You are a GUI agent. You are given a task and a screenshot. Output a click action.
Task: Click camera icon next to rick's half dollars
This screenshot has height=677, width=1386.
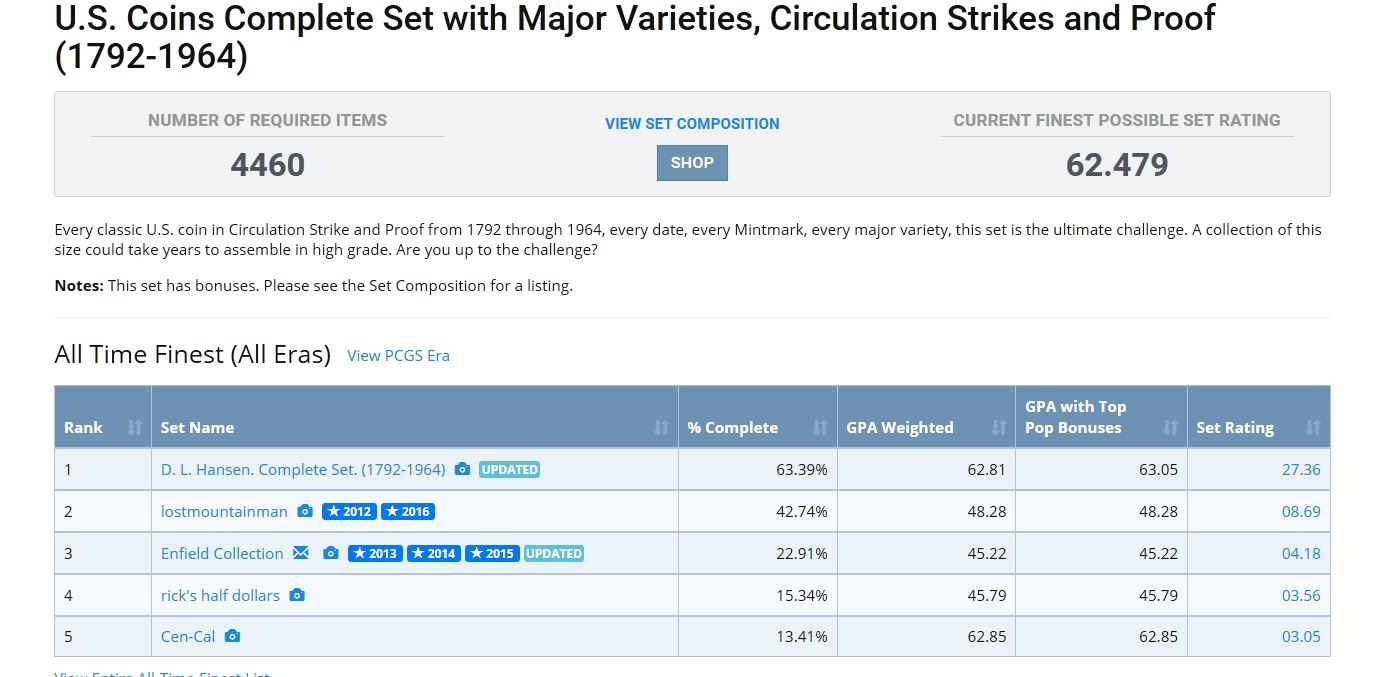coord(297,595)
